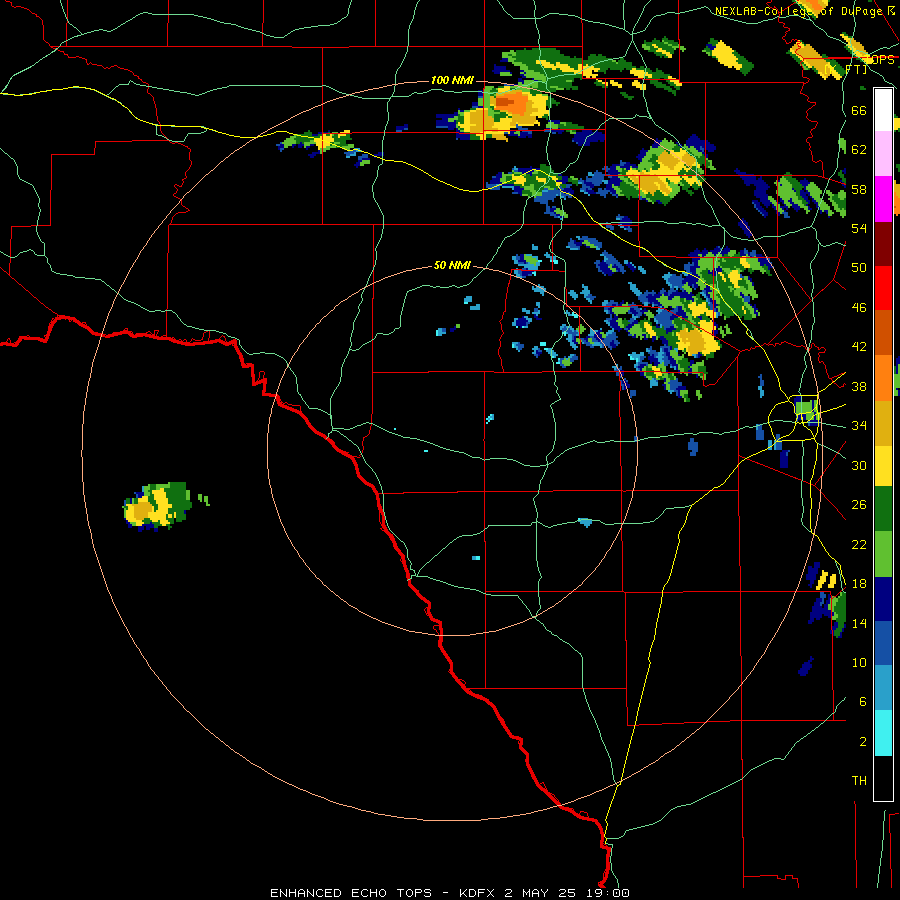Click the '66' legend value
Viewport: 900px width, 900px height.
tap(859, 111)
